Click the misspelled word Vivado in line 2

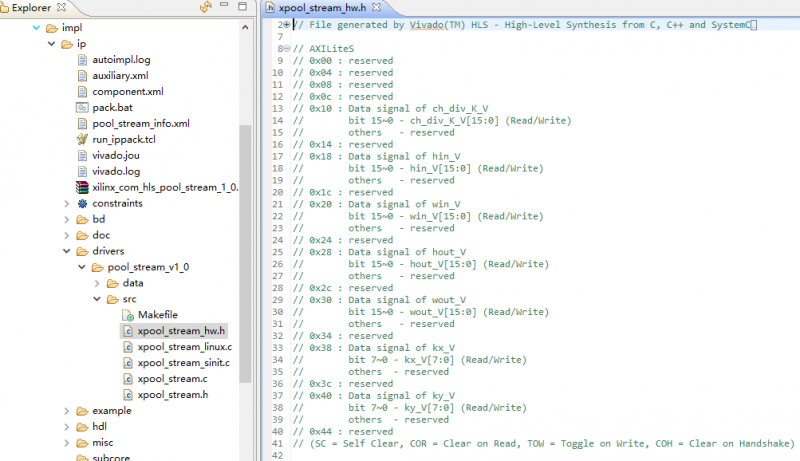click(x=427, y=24)
